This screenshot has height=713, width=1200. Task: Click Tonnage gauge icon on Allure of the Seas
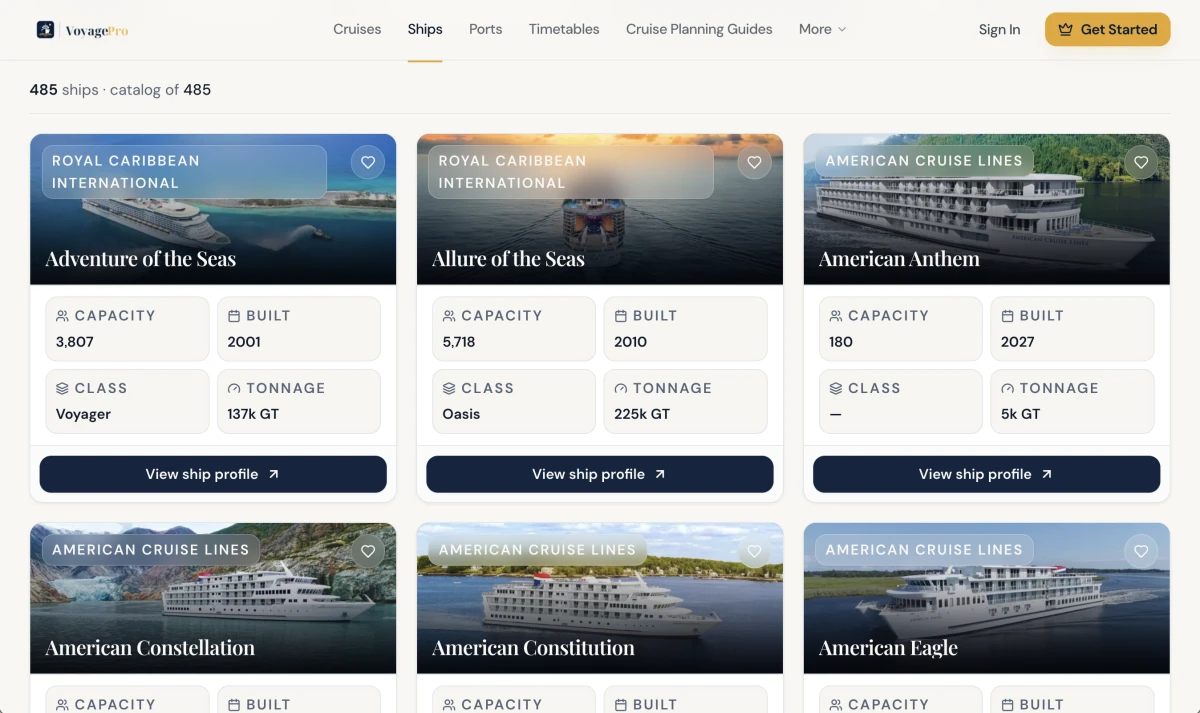[x=621, y=388]
